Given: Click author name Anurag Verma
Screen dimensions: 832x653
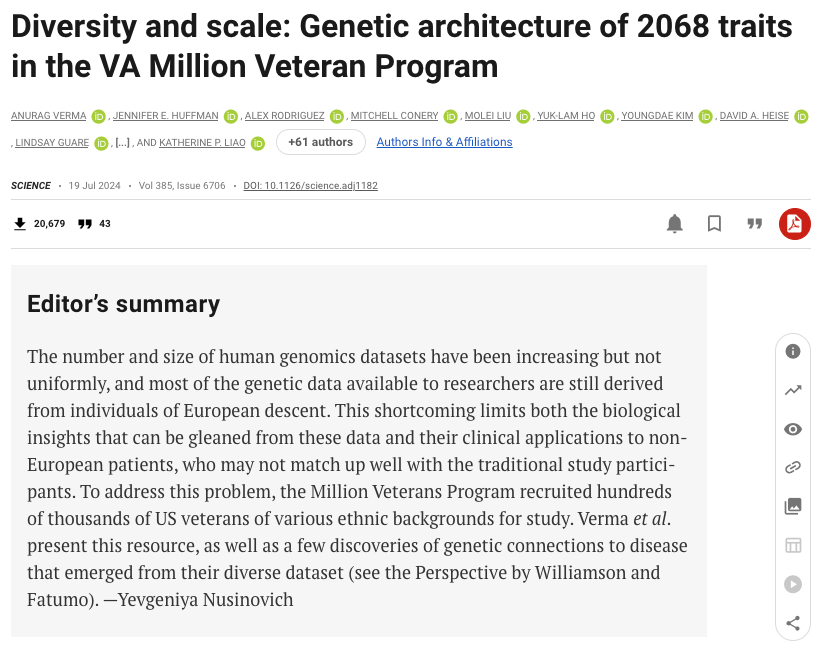Looking at the screenshot, I should click(48, 116).
